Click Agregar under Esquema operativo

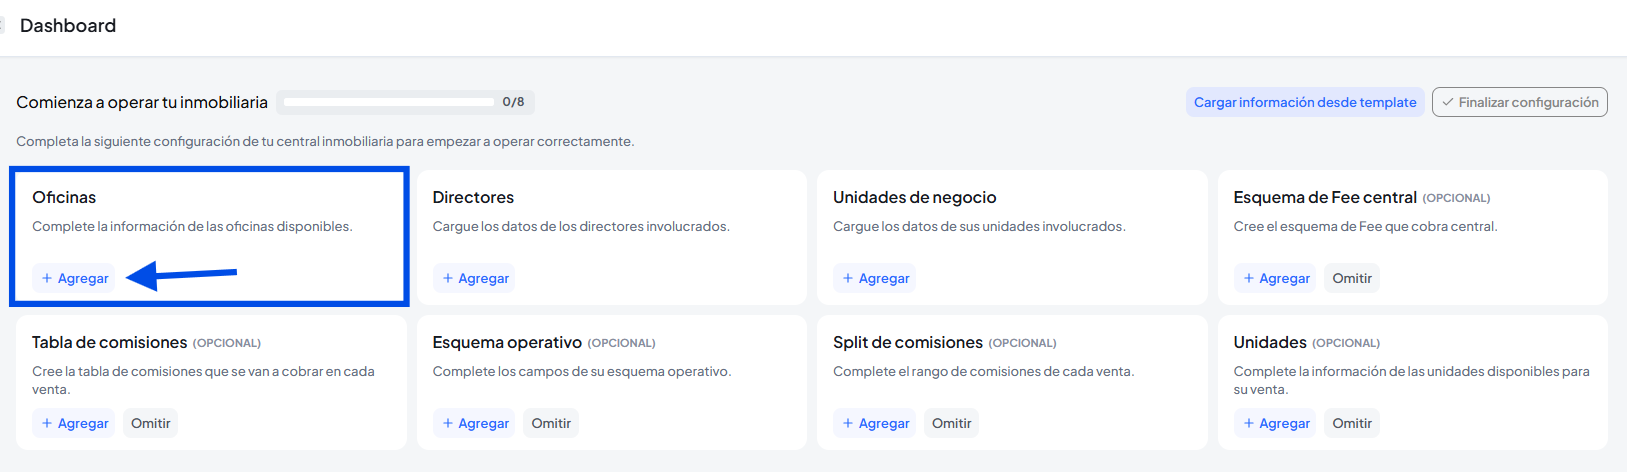point(475,423)
